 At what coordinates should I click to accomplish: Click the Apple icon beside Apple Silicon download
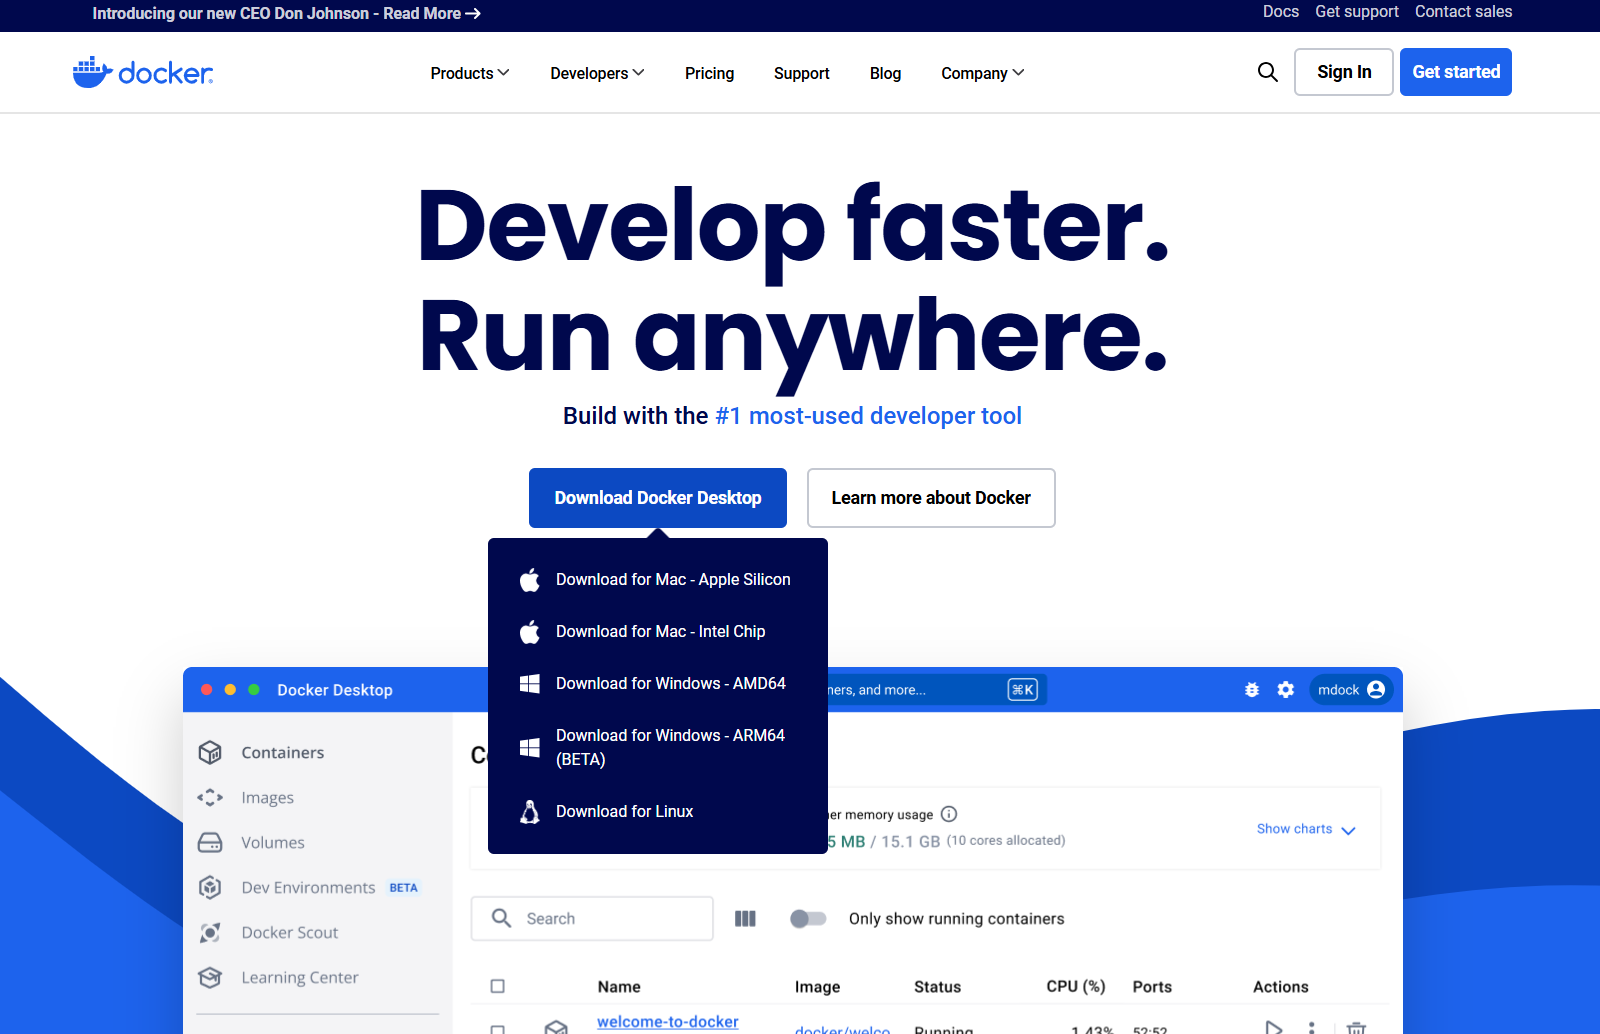click(530, 580)
